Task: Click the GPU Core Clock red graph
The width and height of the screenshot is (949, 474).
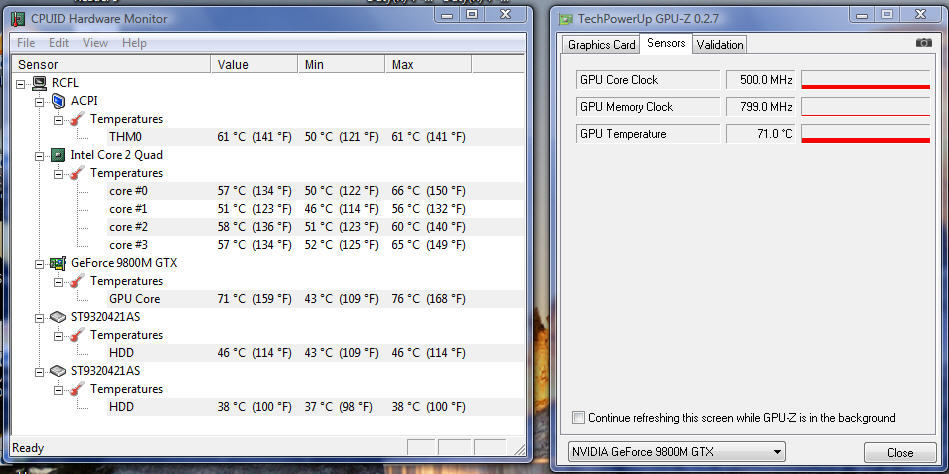Action: 865,80
